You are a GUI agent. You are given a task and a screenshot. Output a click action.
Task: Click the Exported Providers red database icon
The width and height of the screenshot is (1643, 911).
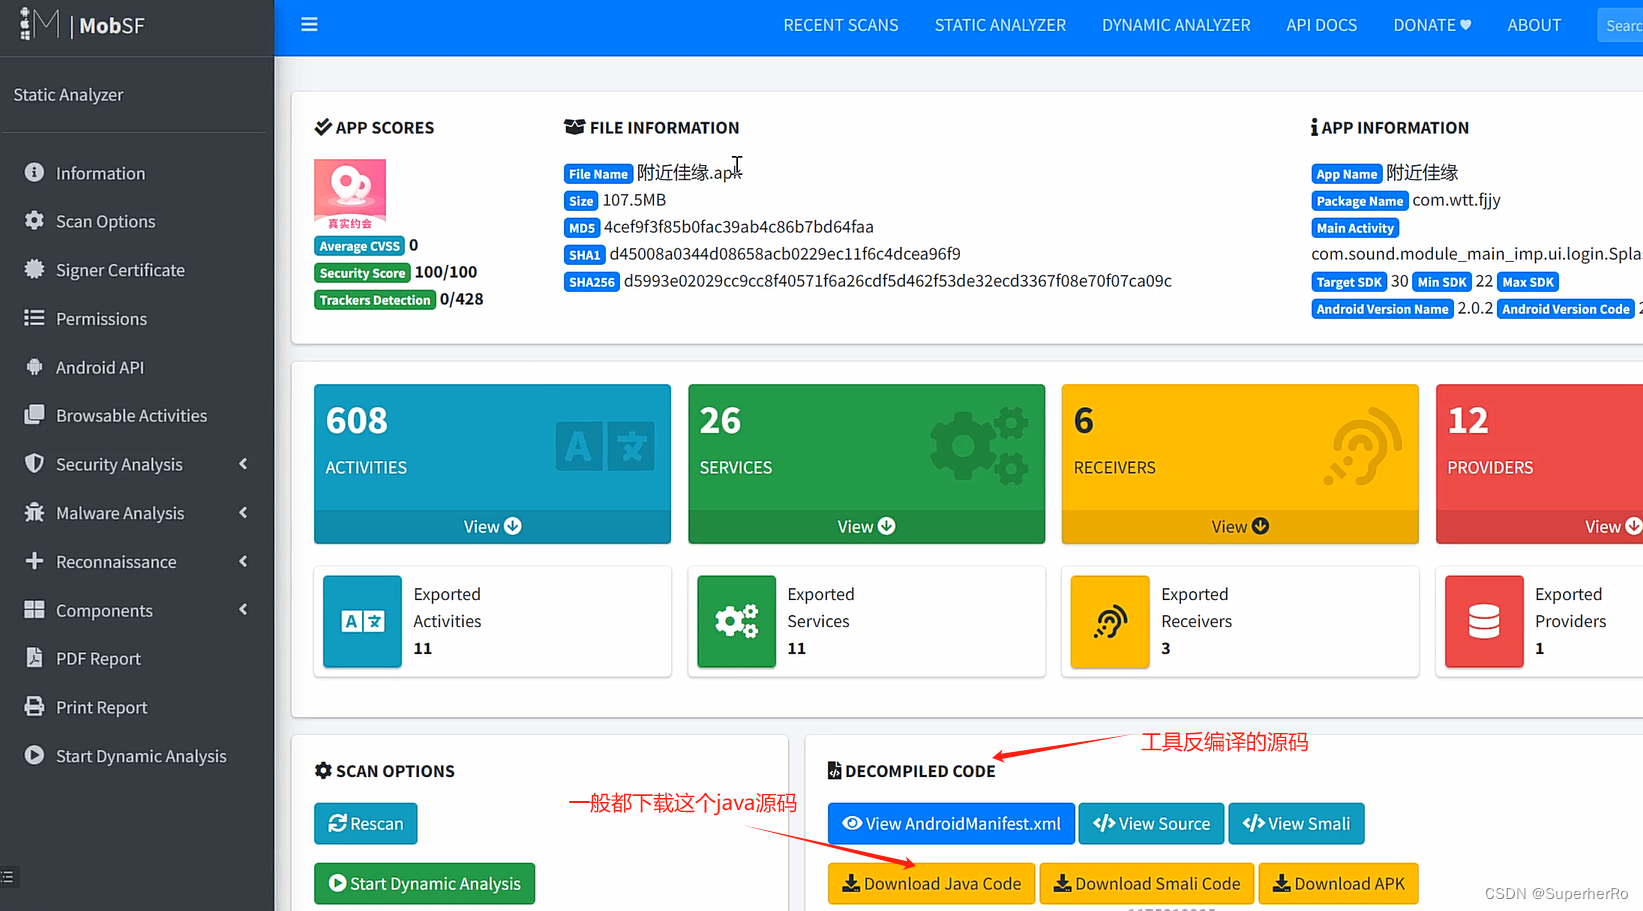point(1484,621)
